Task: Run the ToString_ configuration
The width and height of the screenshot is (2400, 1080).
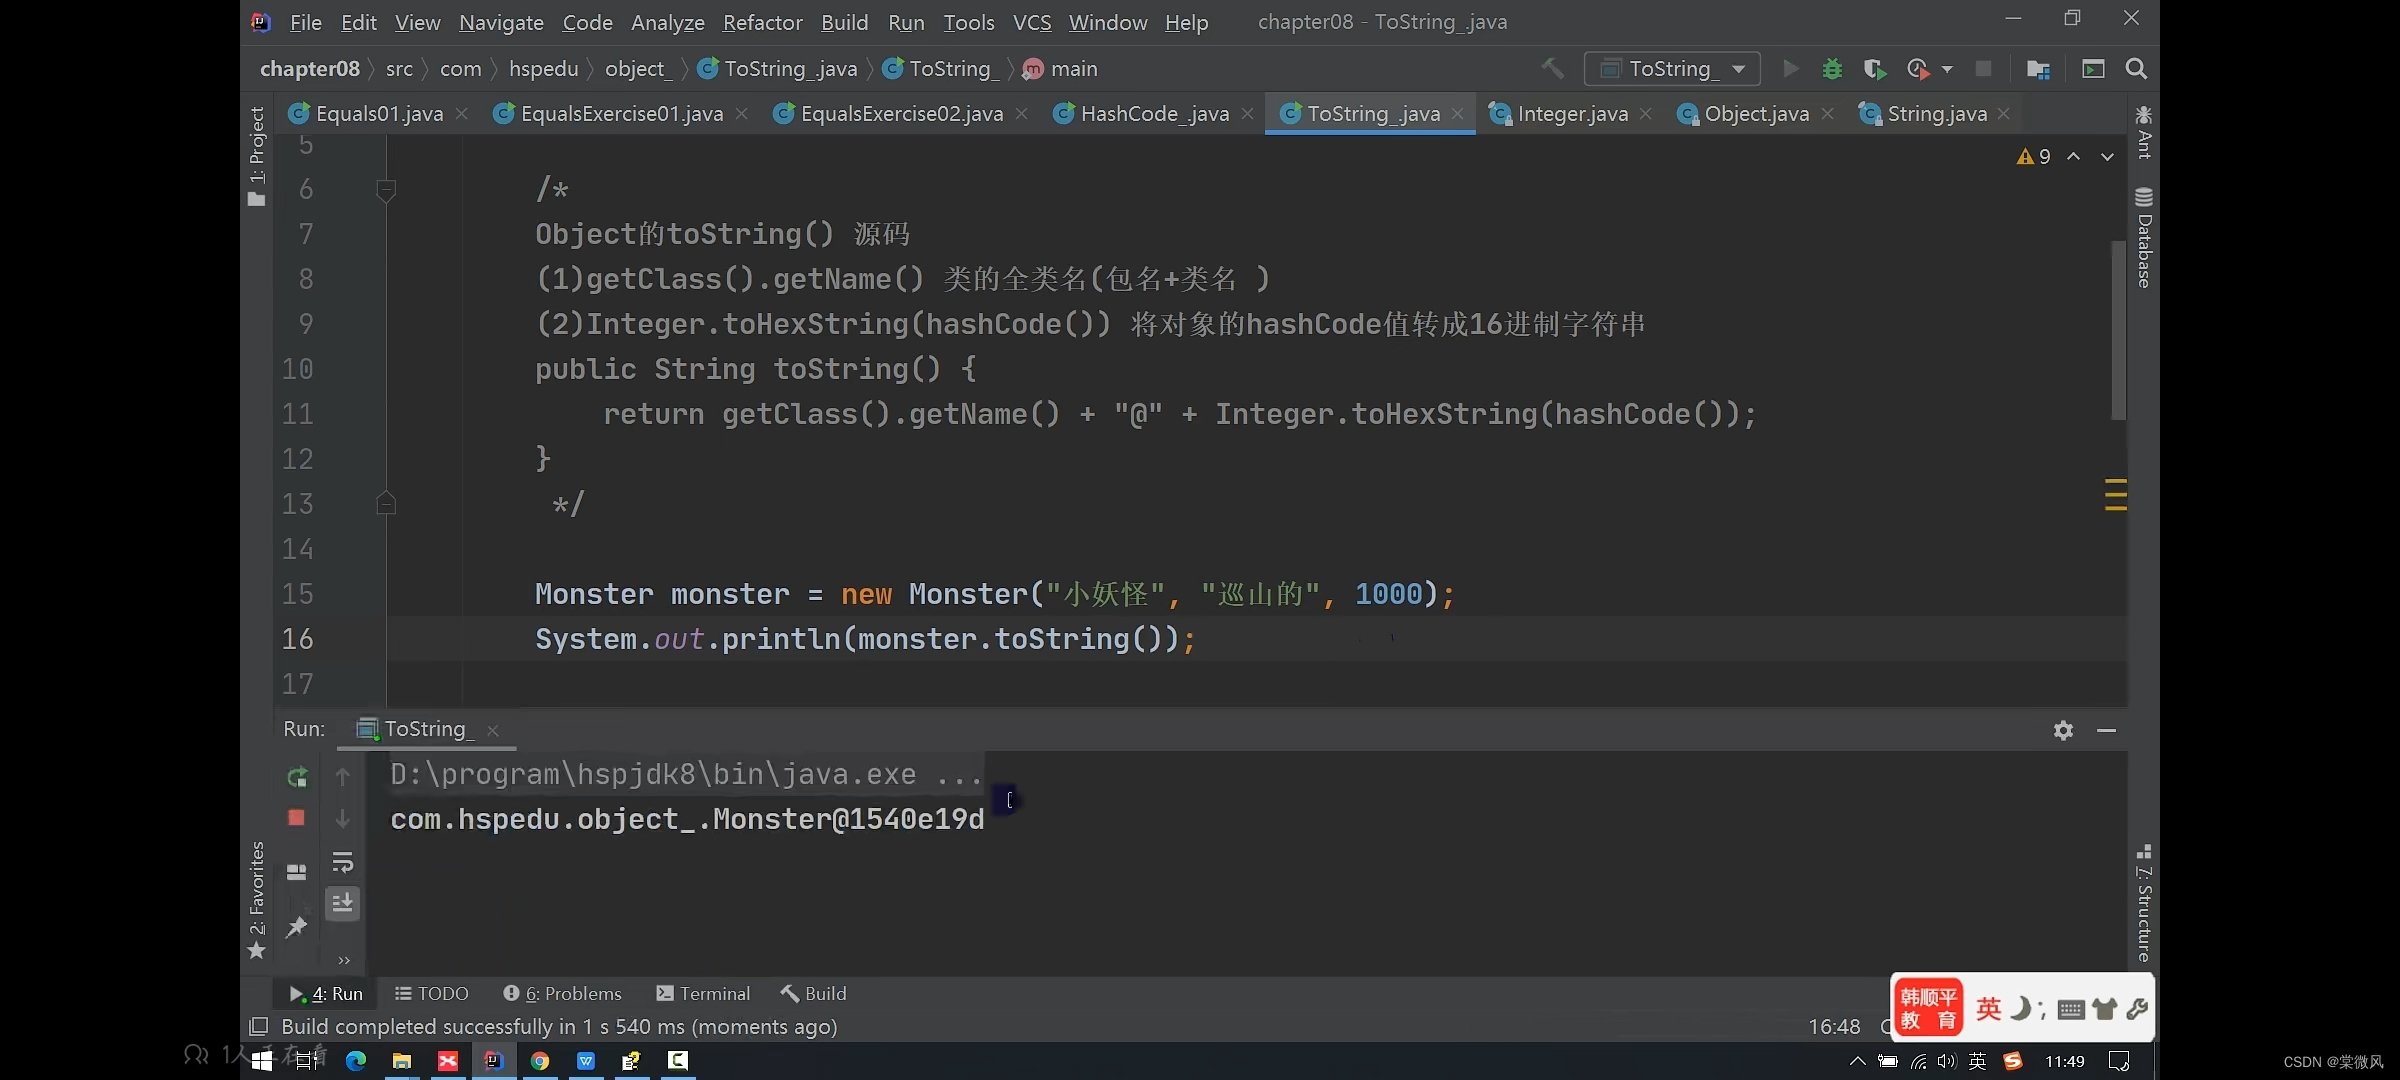Action: (1790, 69)
